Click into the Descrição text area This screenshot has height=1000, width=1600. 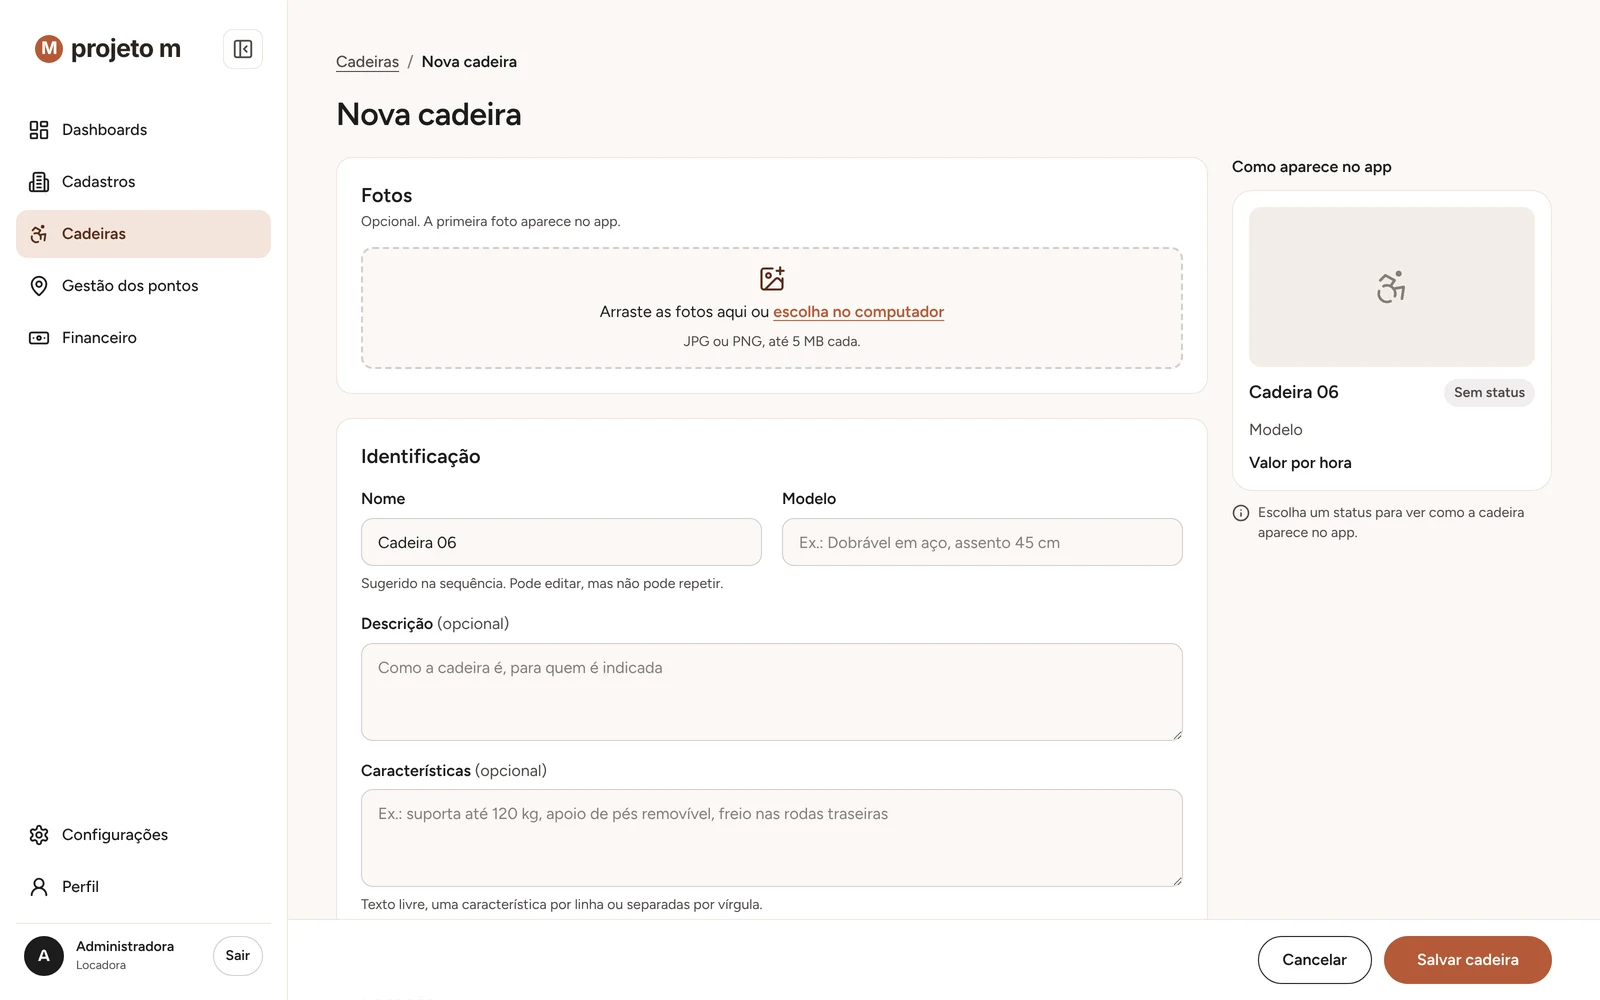pos(772,692)
